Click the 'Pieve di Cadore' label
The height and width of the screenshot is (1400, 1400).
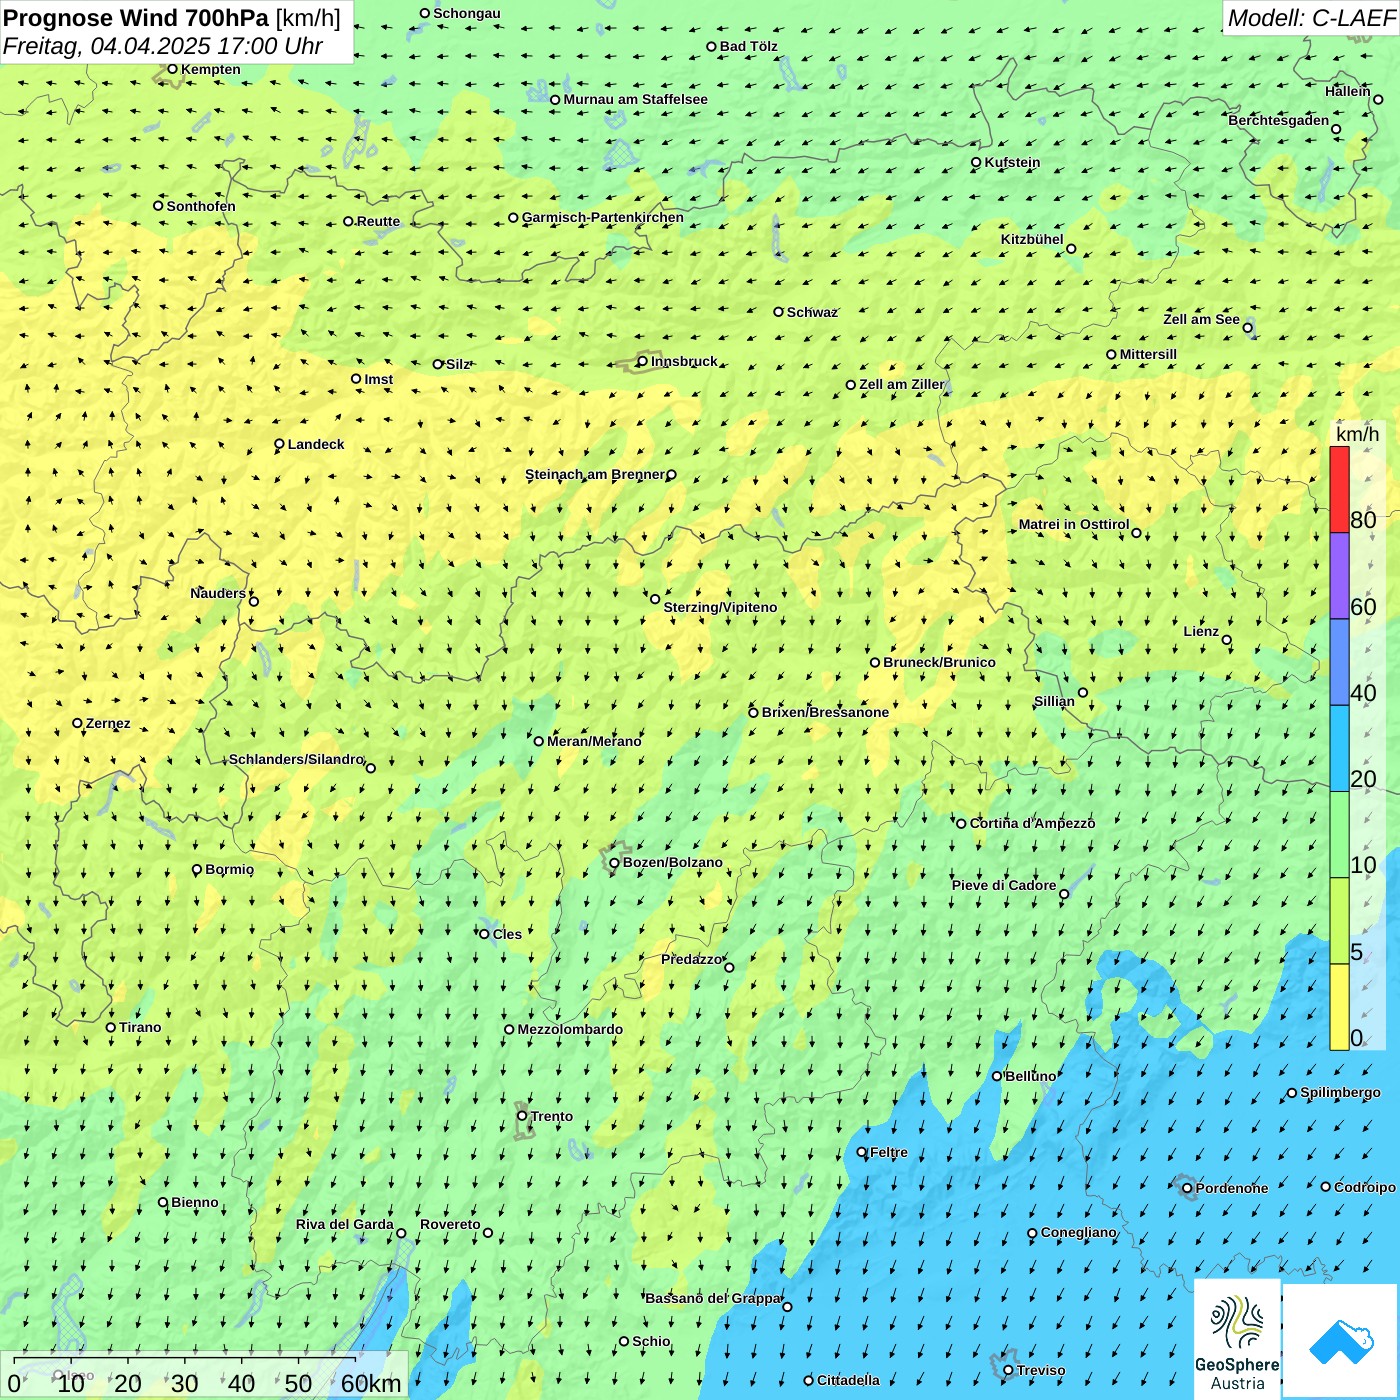(1004, 885)
